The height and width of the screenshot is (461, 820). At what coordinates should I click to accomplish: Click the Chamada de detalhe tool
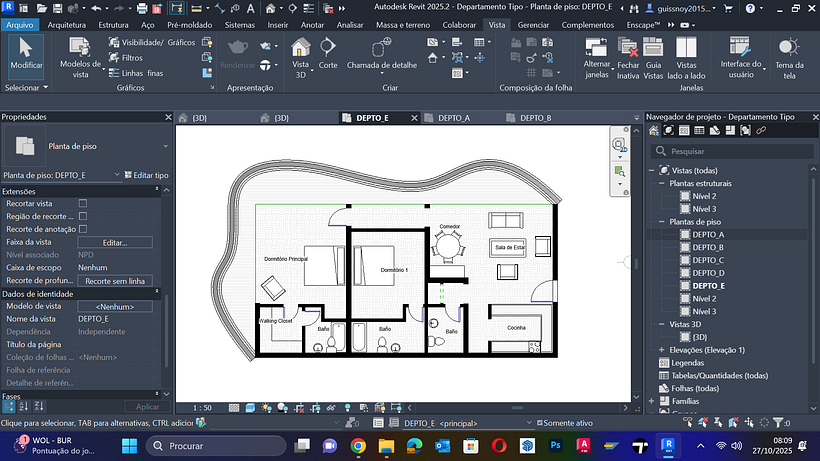coord(381,53)
